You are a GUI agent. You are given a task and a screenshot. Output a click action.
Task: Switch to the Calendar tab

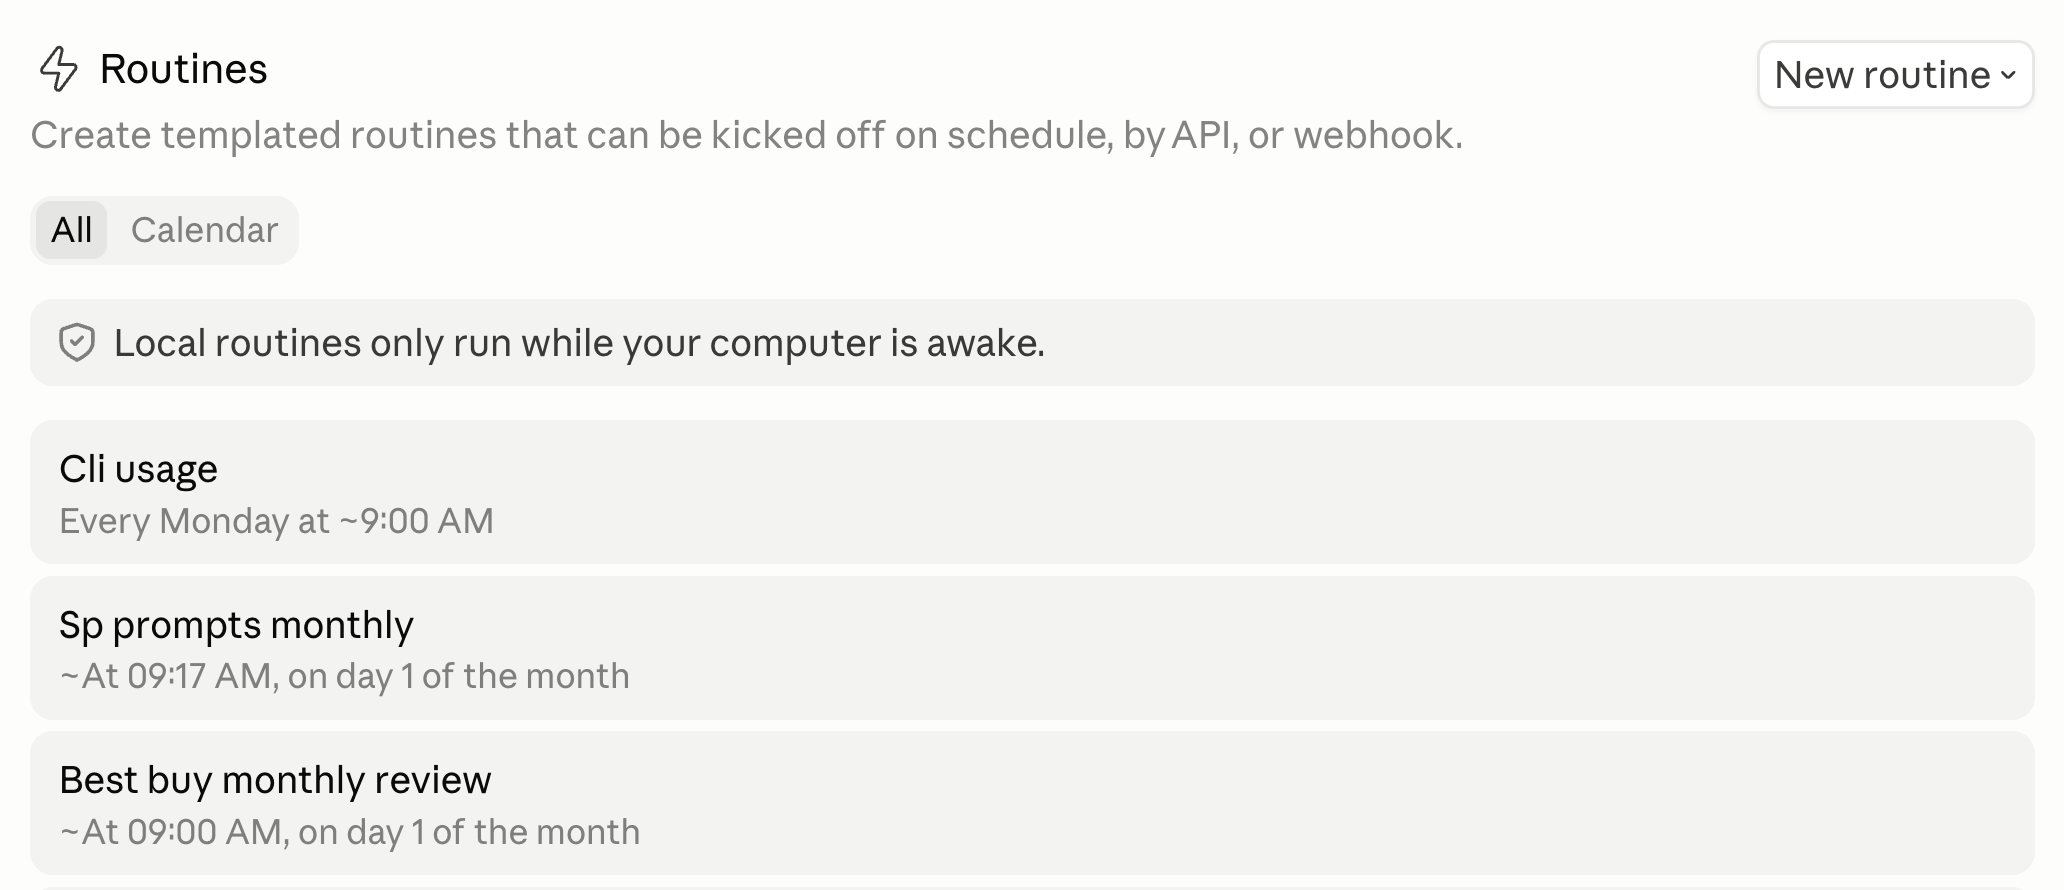coord(204,230)
